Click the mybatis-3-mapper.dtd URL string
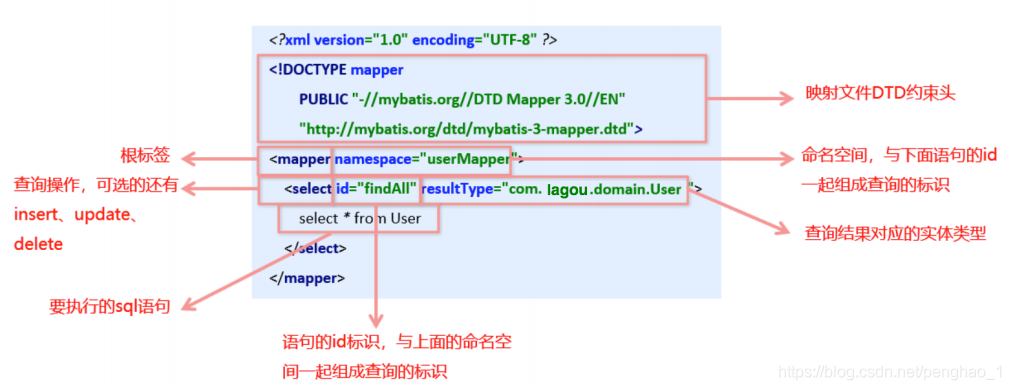This screenshot has height=390, width=1011. tap(471, 129)
